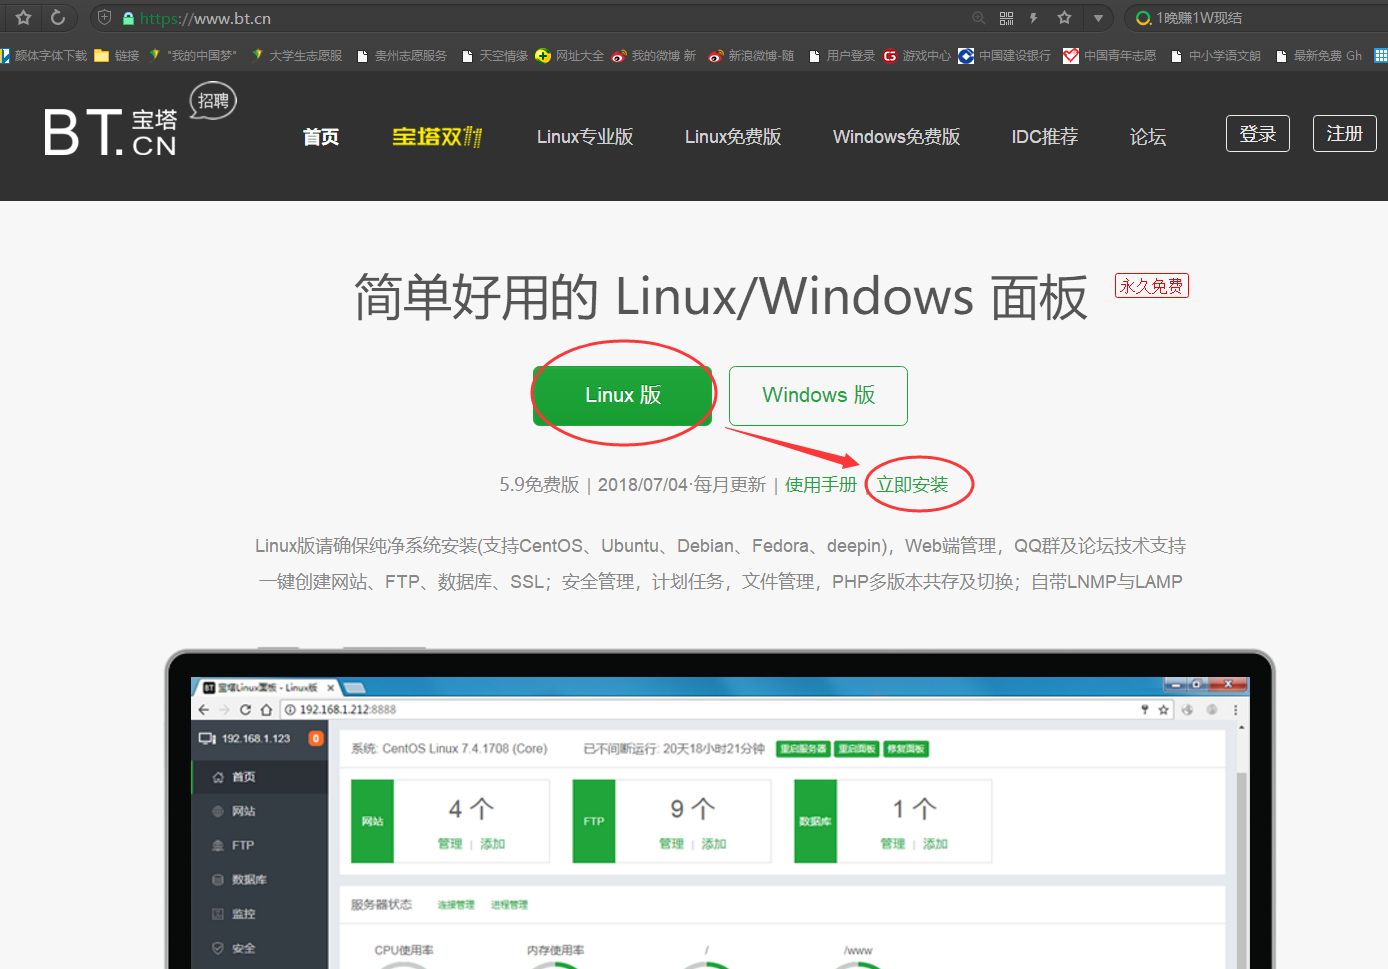Click the search engine logo in search box
Screen dimensions: 1388x969
1143,18
